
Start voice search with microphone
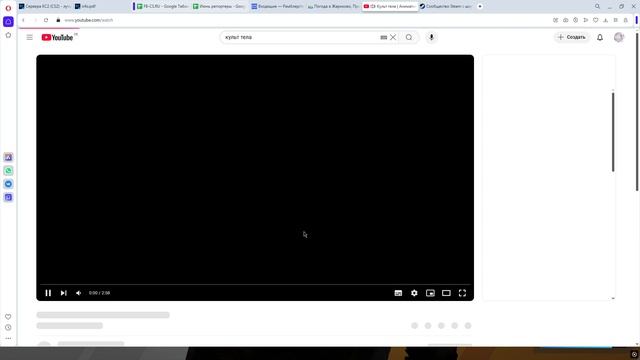click(x=431, y=37)
